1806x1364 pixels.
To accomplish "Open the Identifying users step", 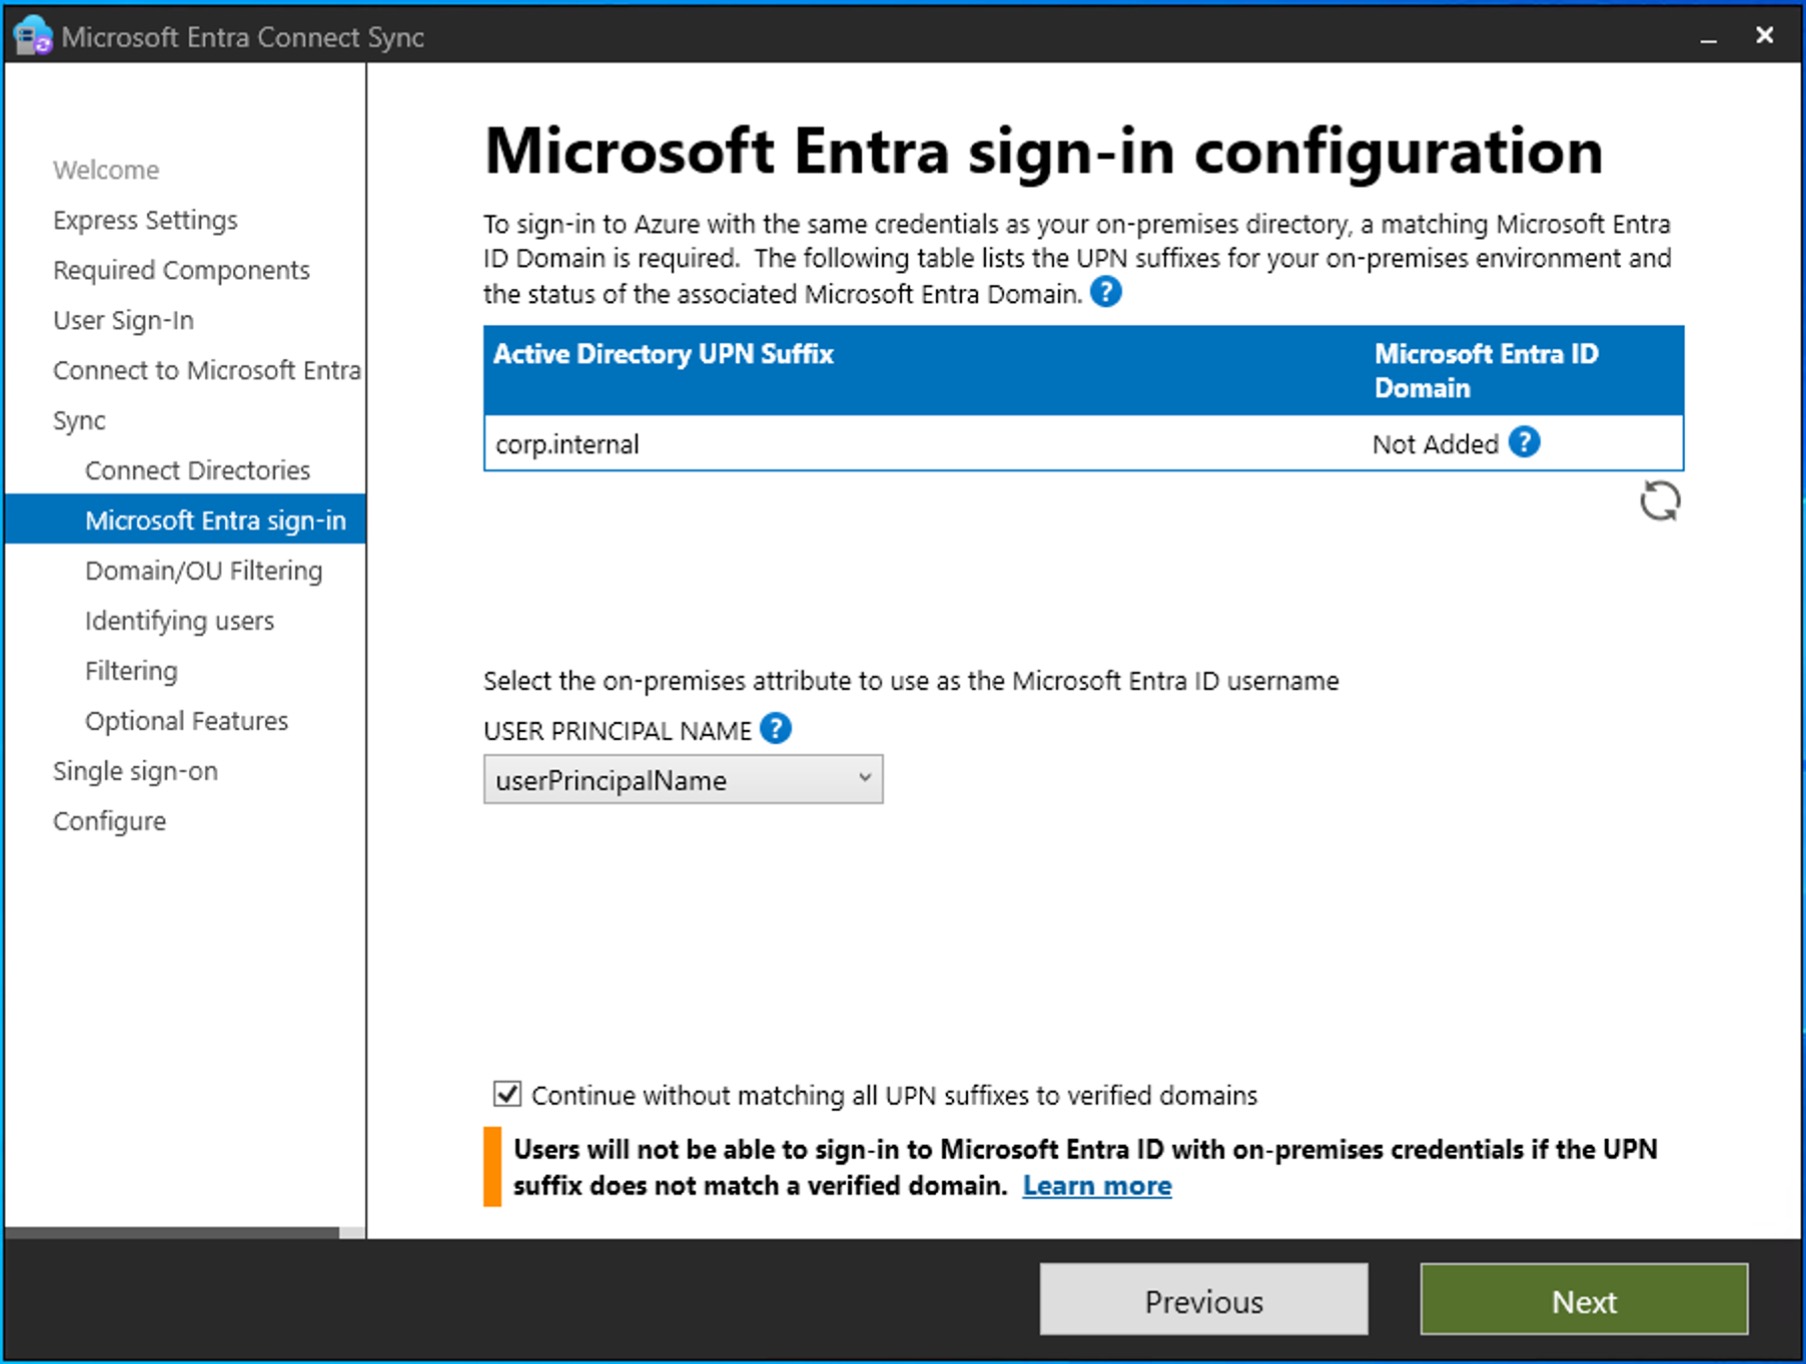I will [x=179, y=620].
